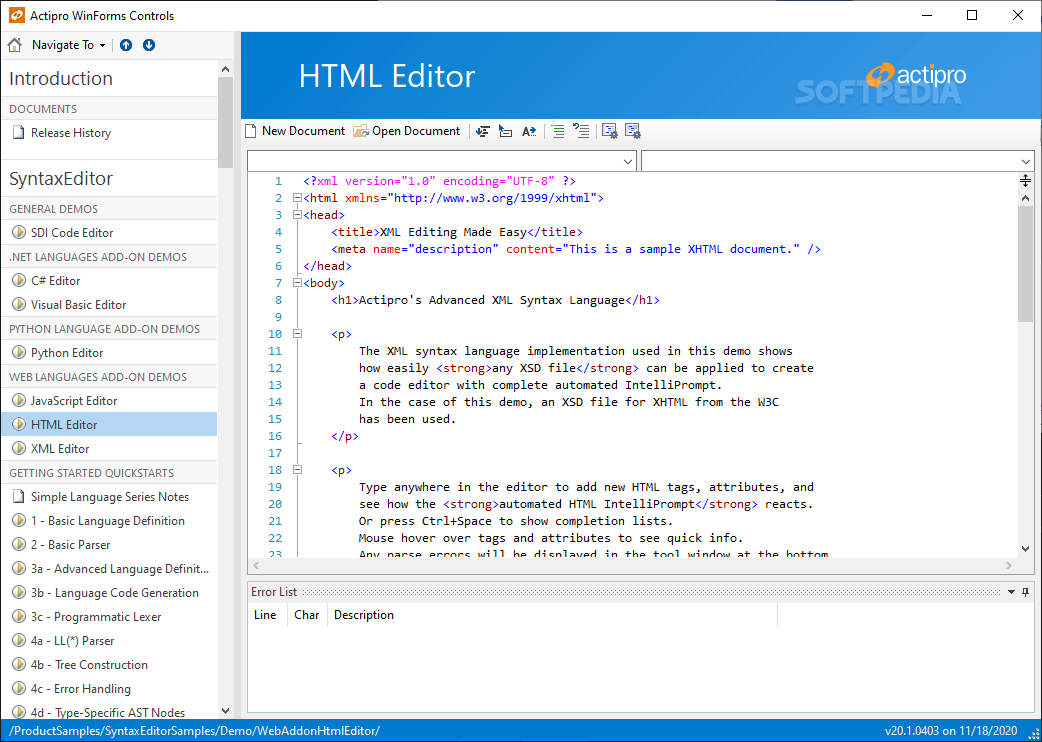Click the editor split view handle
This screenshot has height=742, width=1042.
(x=1025, y=180)
